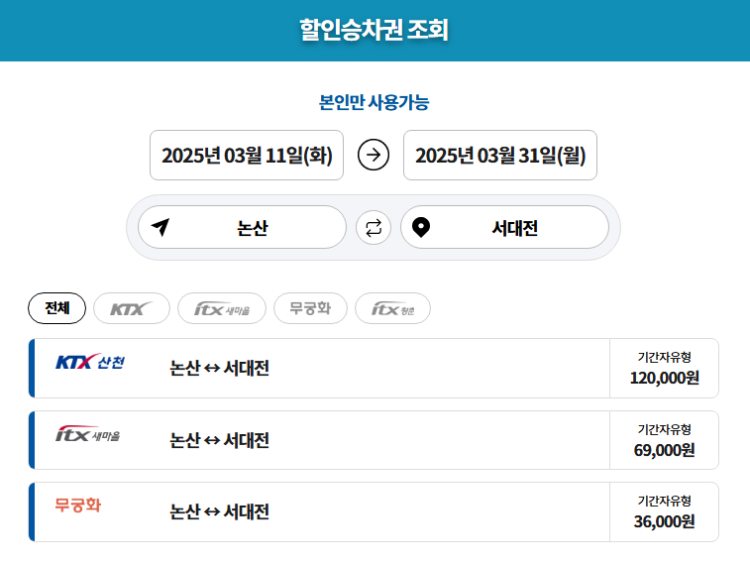
Task: Filter results by 무궁화 tab
Action: coord(310,308)
